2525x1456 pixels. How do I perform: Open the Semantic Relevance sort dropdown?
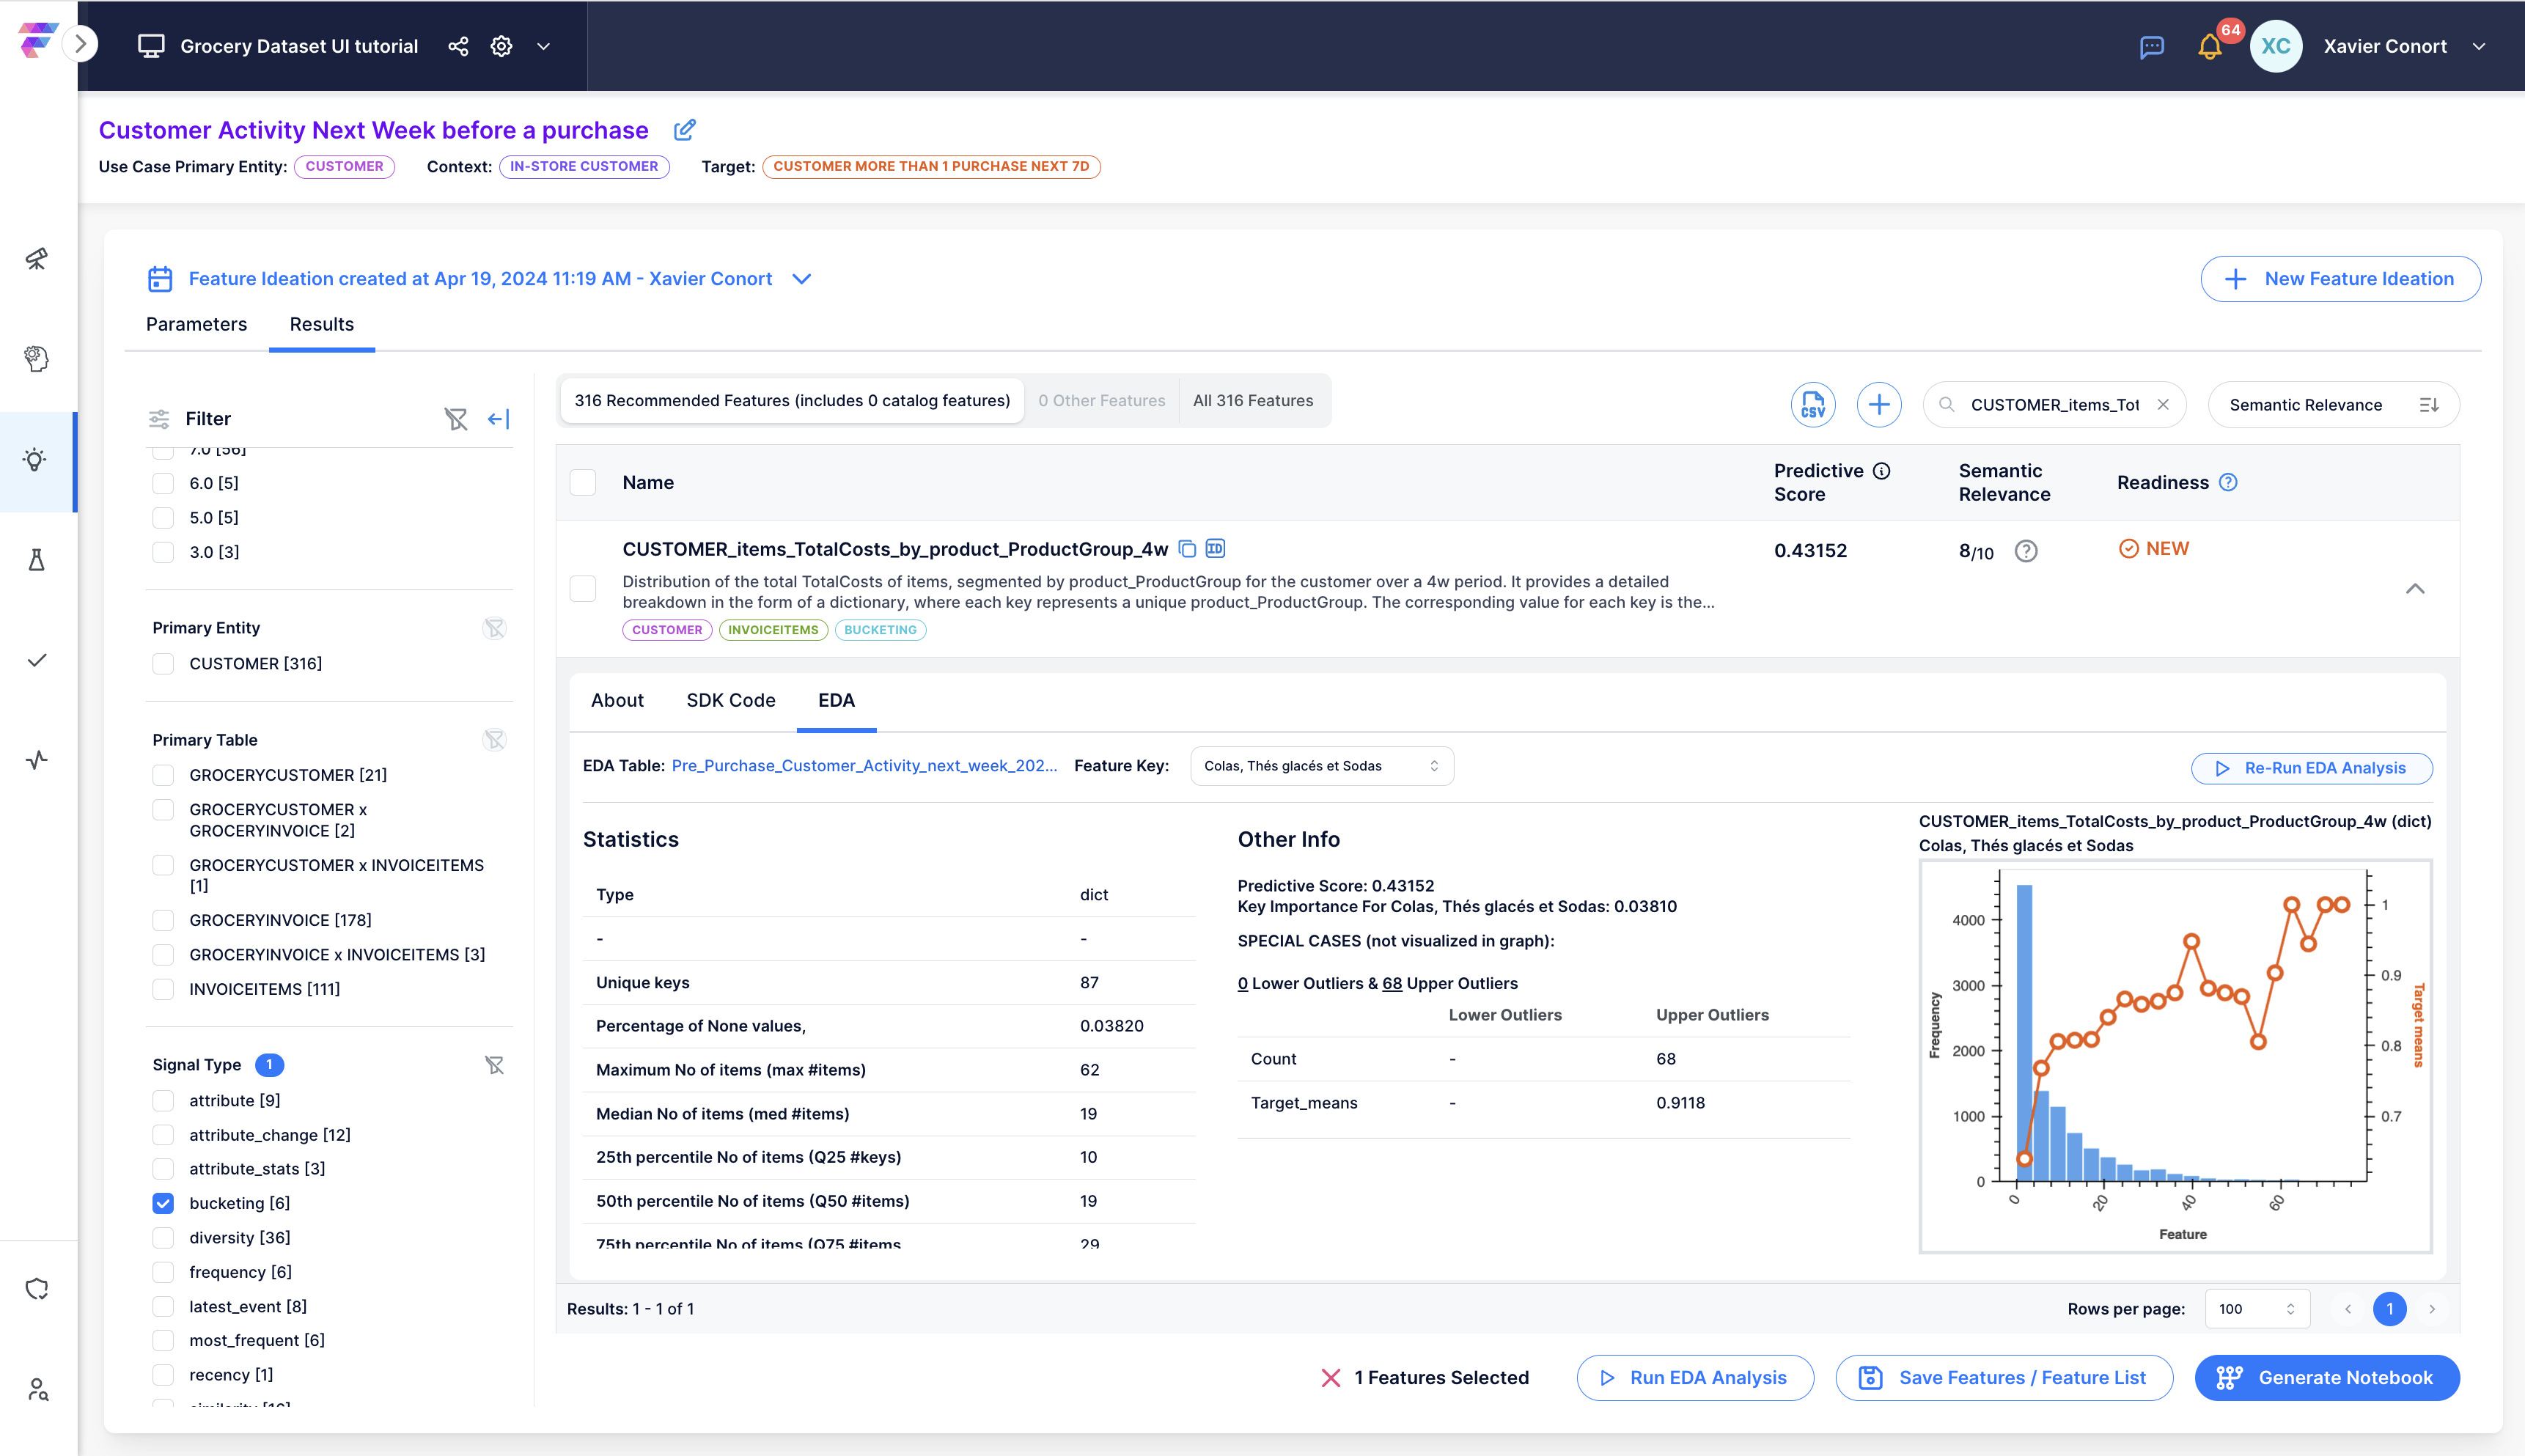click(x=2333, y=405)
